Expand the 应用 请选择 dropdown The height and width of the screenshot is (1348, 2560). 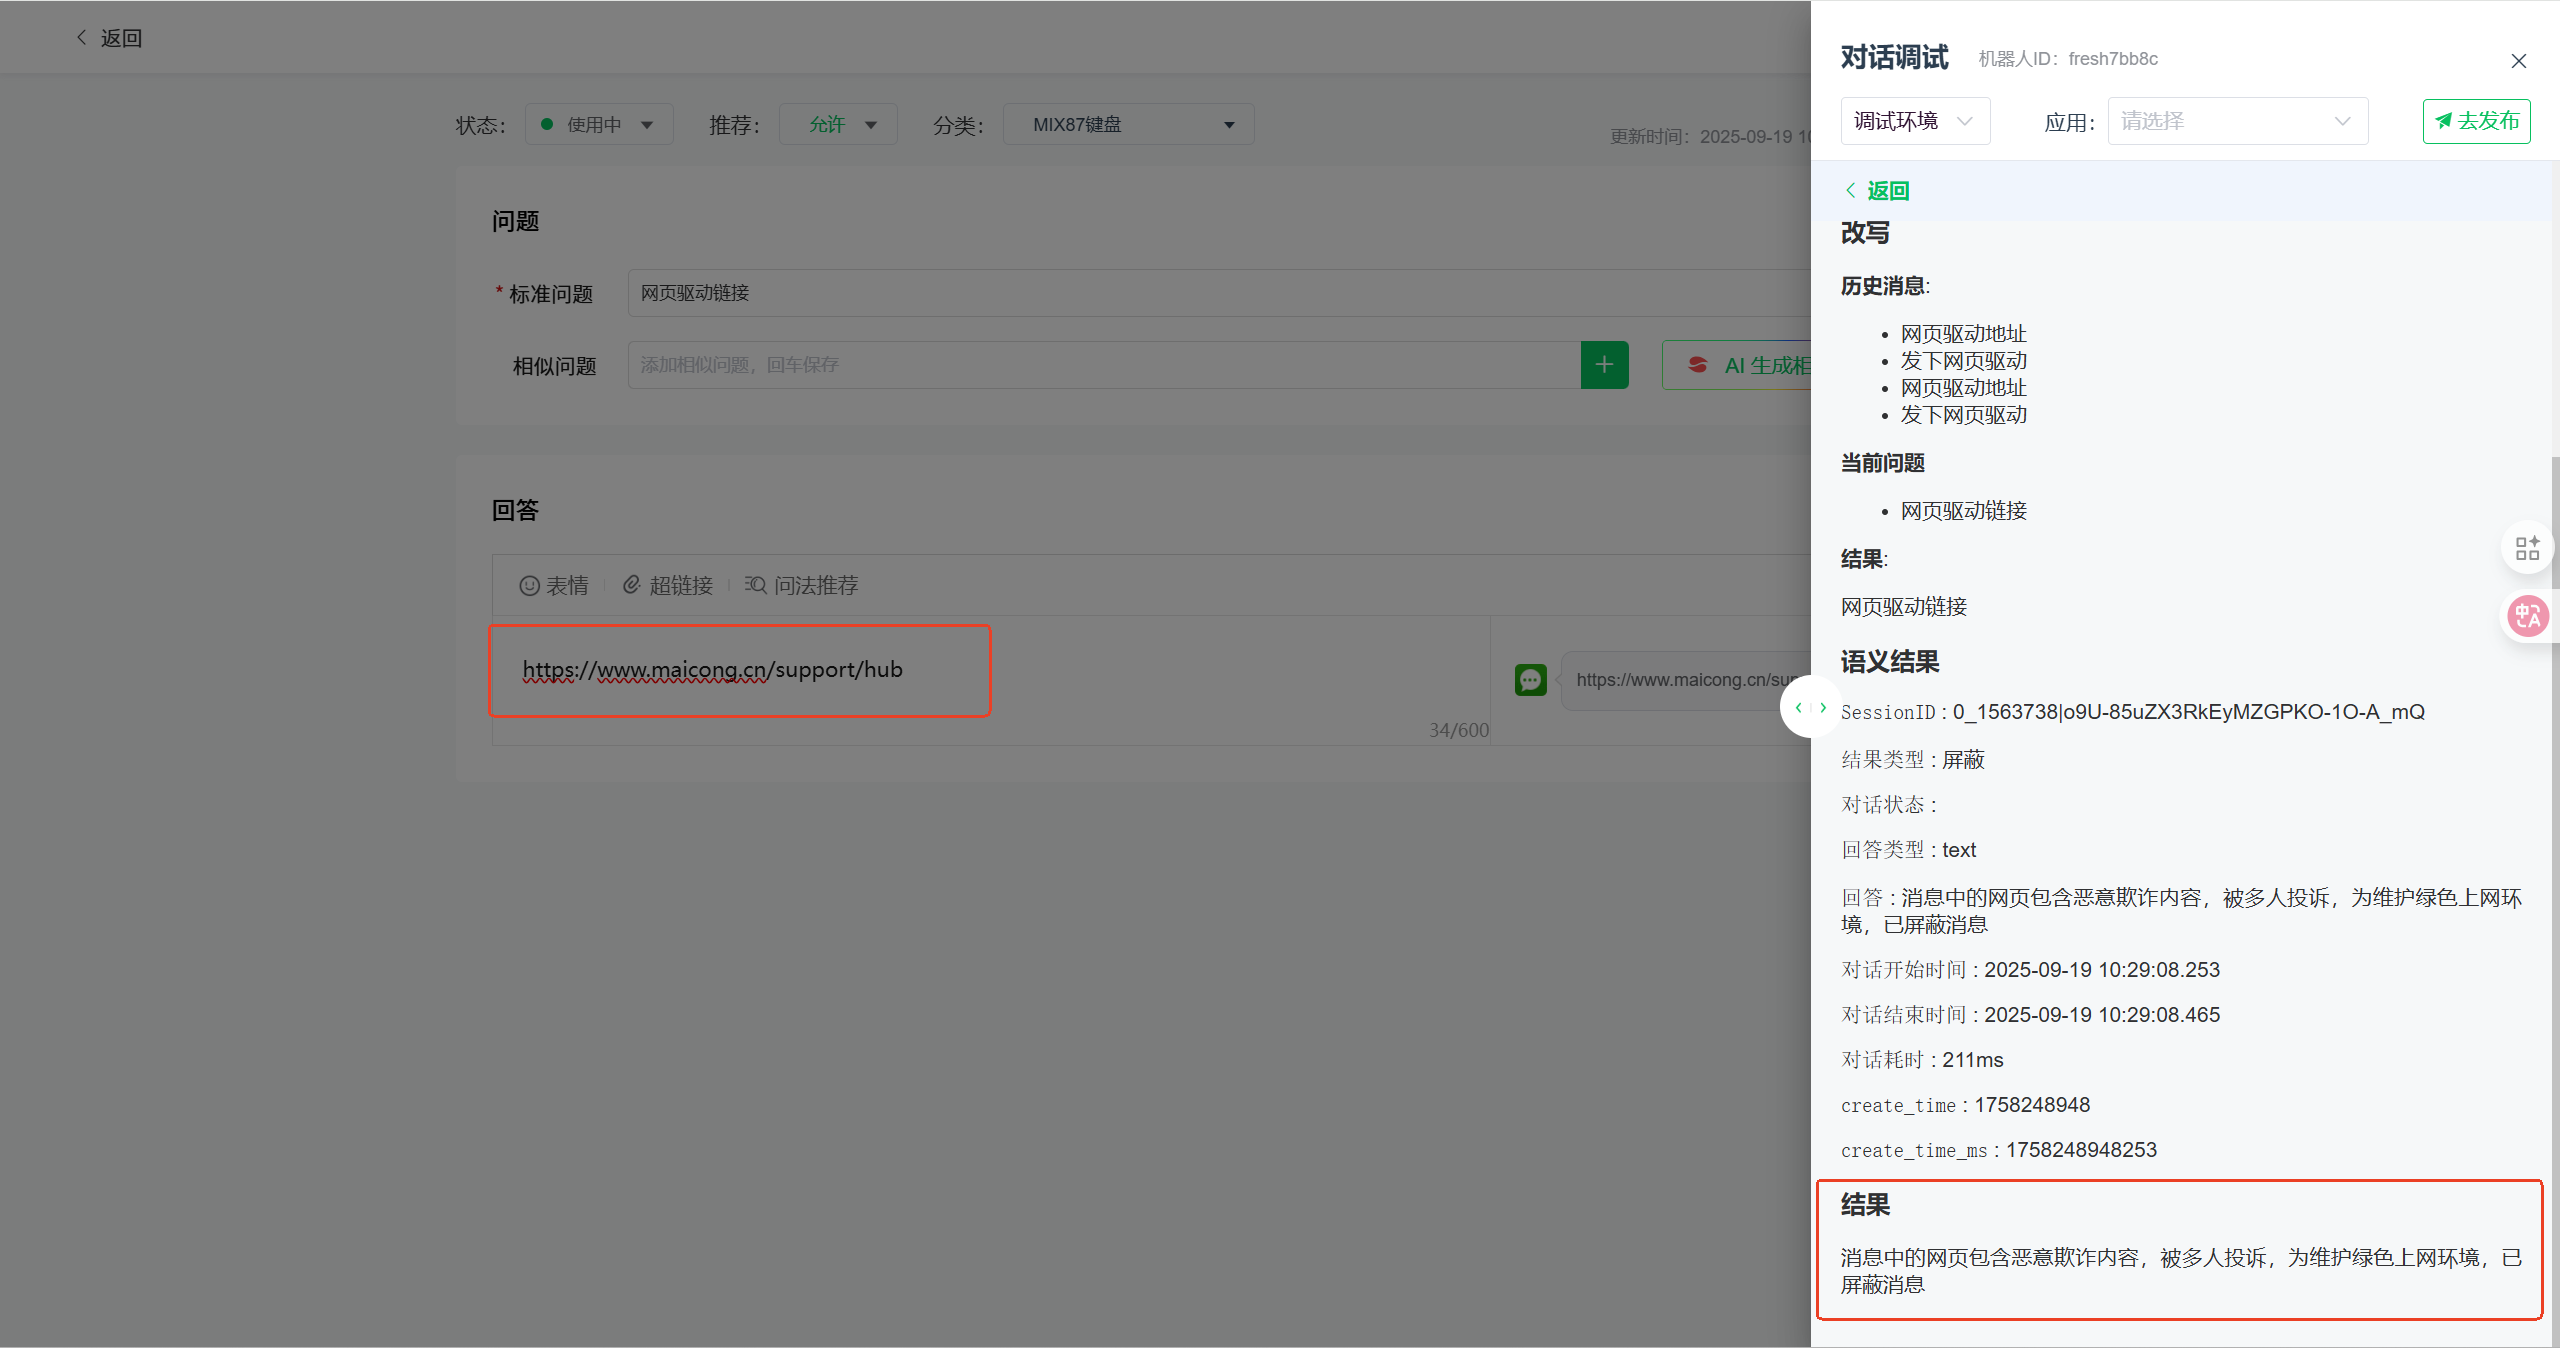point(2237,121)
